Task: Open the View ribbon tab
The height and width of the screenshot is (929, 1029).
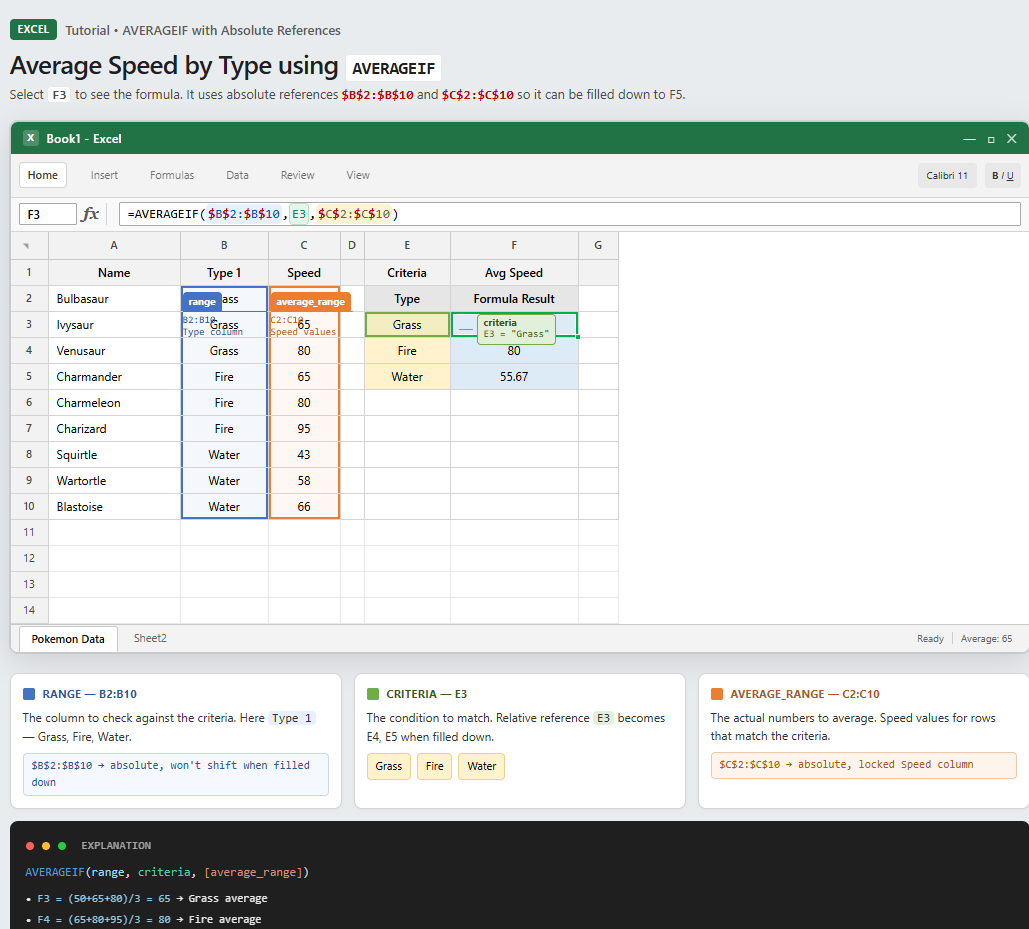Action: point(358,175)
